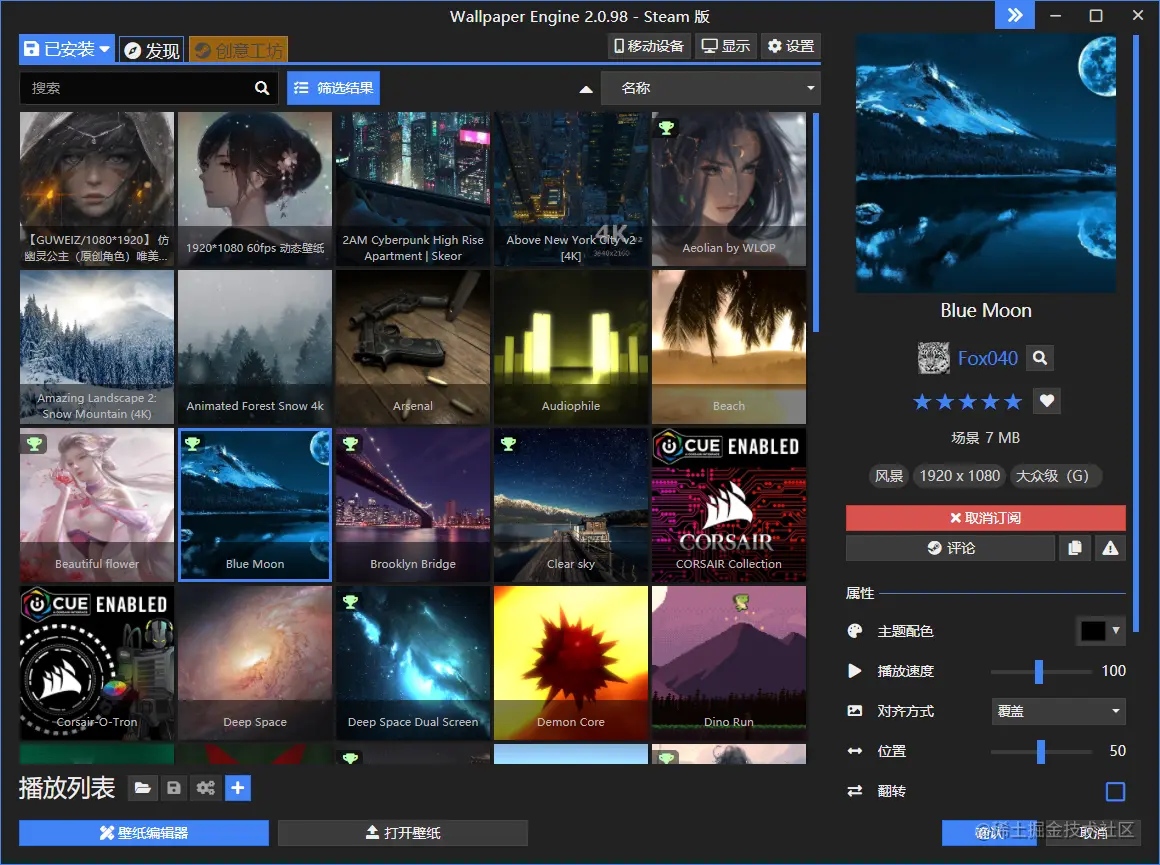Click unsubscribe (取消订阅) red button
This screenshot has height=865, width=1160.
pos(985,518)
